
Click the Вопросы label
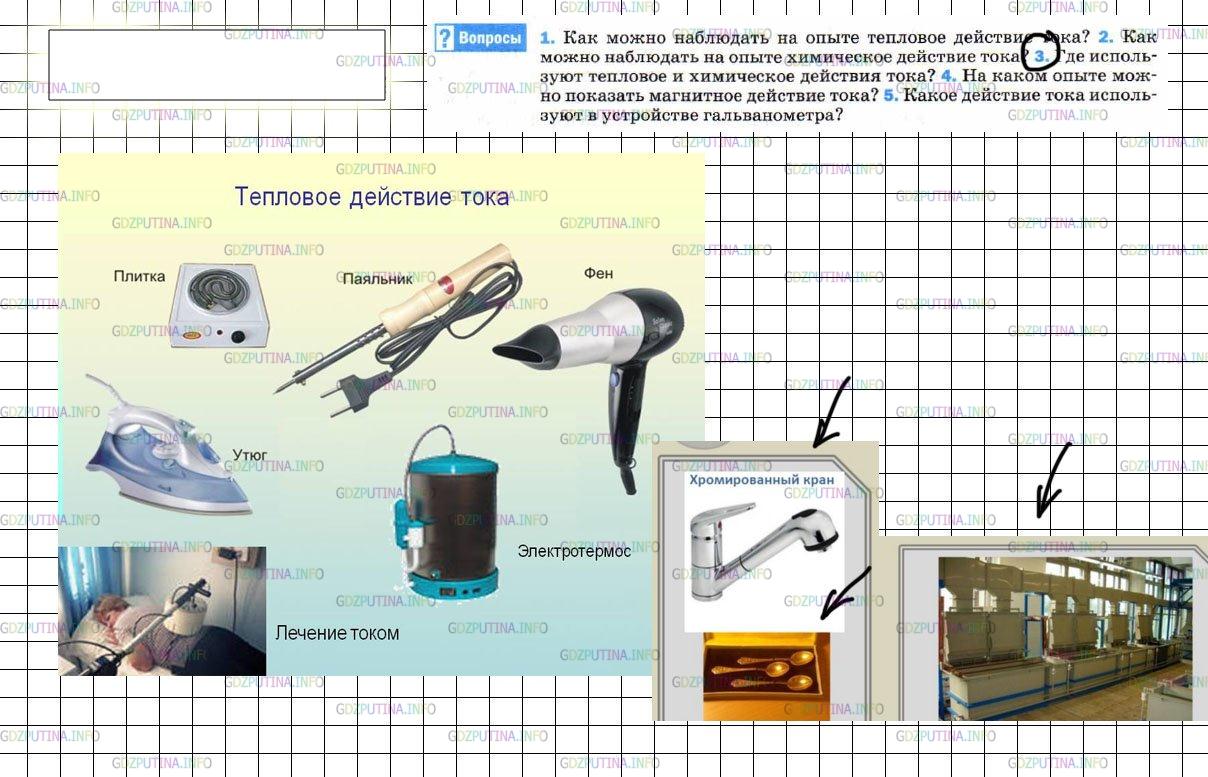[x=490, y=40]
